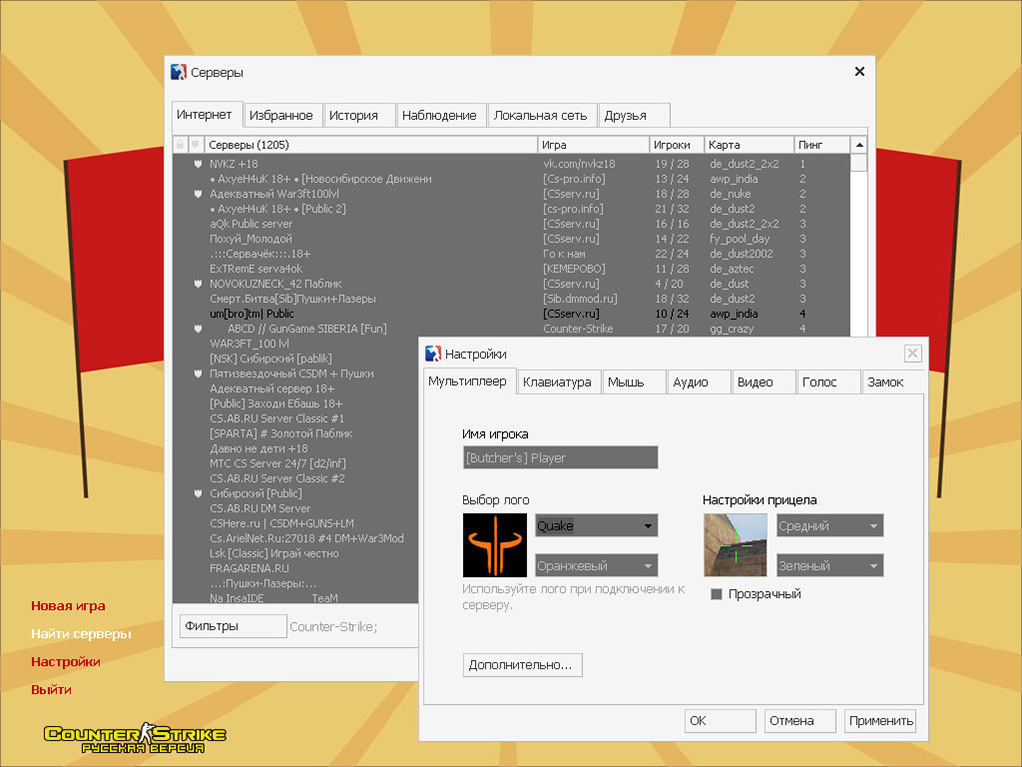Select the WAR3FT_100 lvl server row
The image size is (1022, 767).
(295, 343)
